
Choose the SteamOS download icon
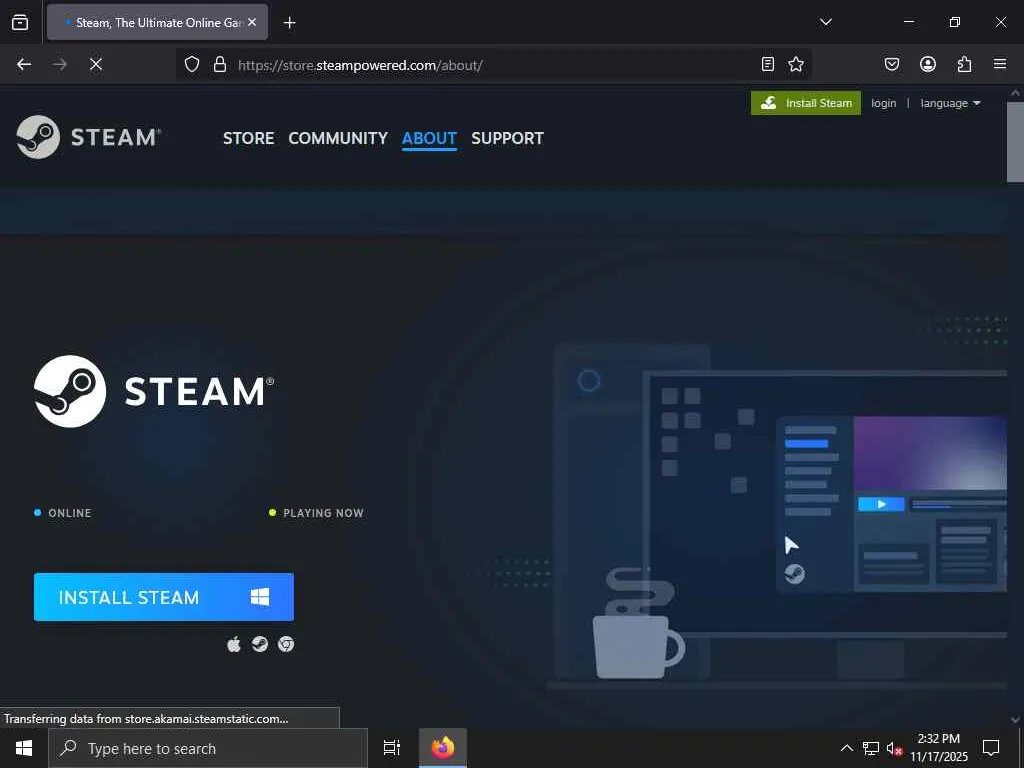pyautogui.click(x=260, y=645)
